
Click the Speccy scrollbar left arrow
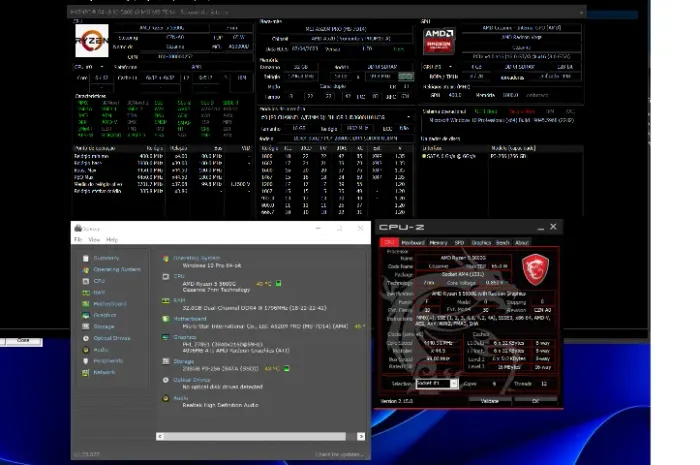pyautogui.click(x=160, y=436)
